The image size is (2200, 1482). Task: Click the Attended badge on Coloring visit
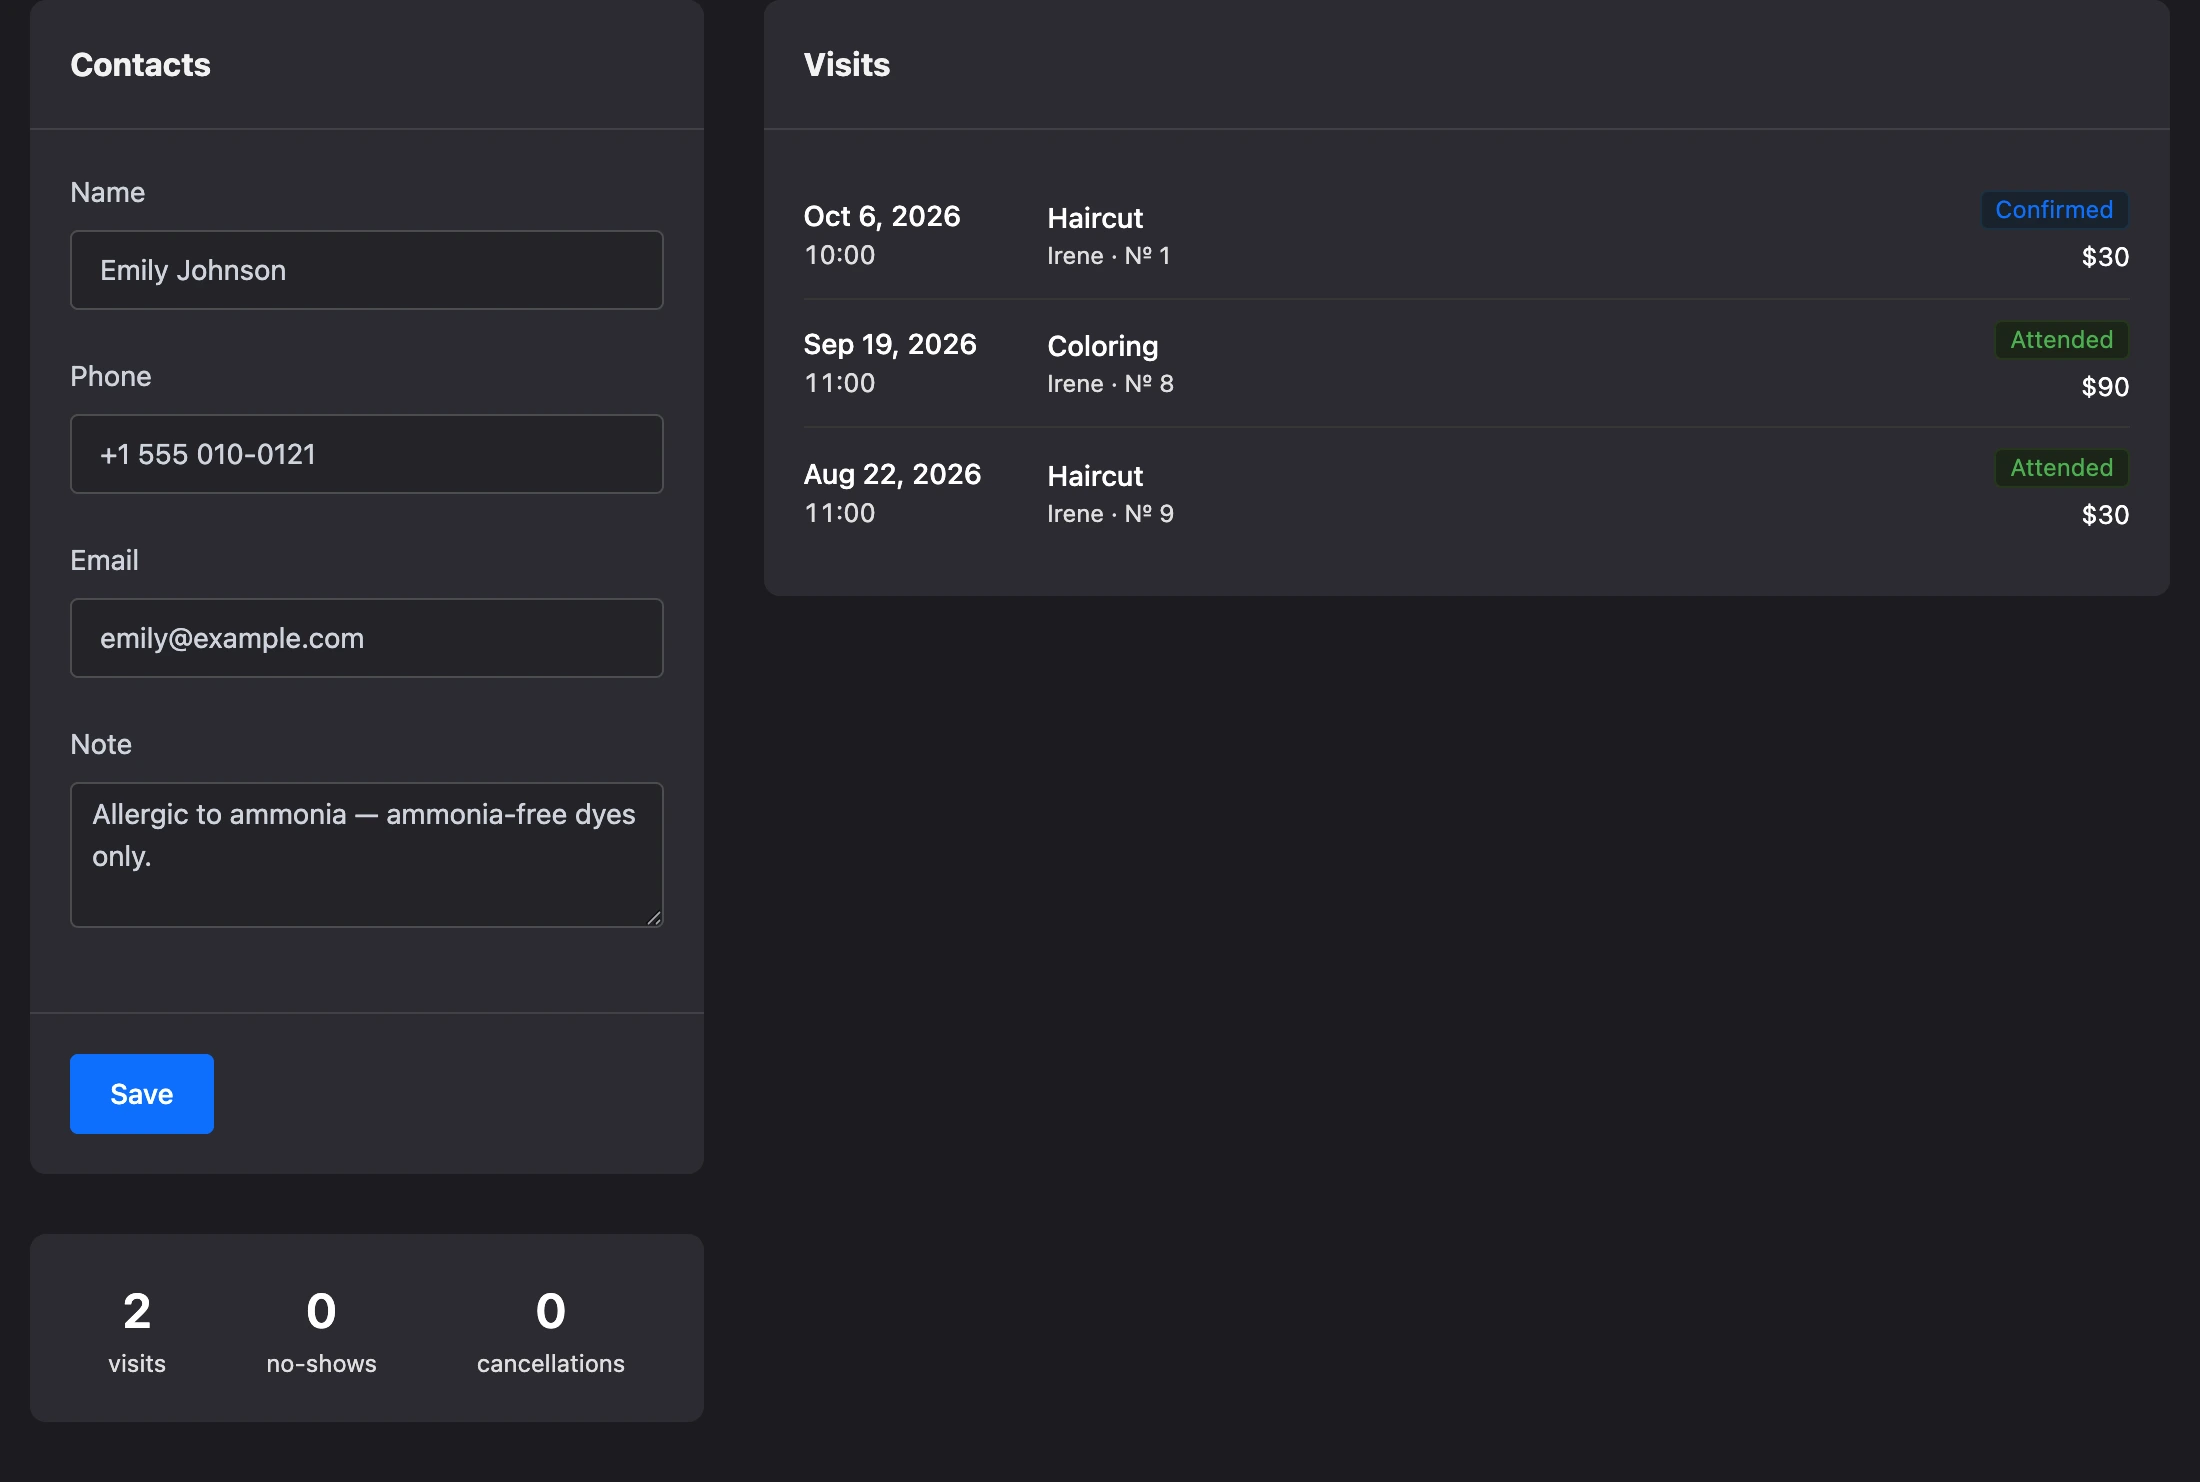click(2062, 340)
